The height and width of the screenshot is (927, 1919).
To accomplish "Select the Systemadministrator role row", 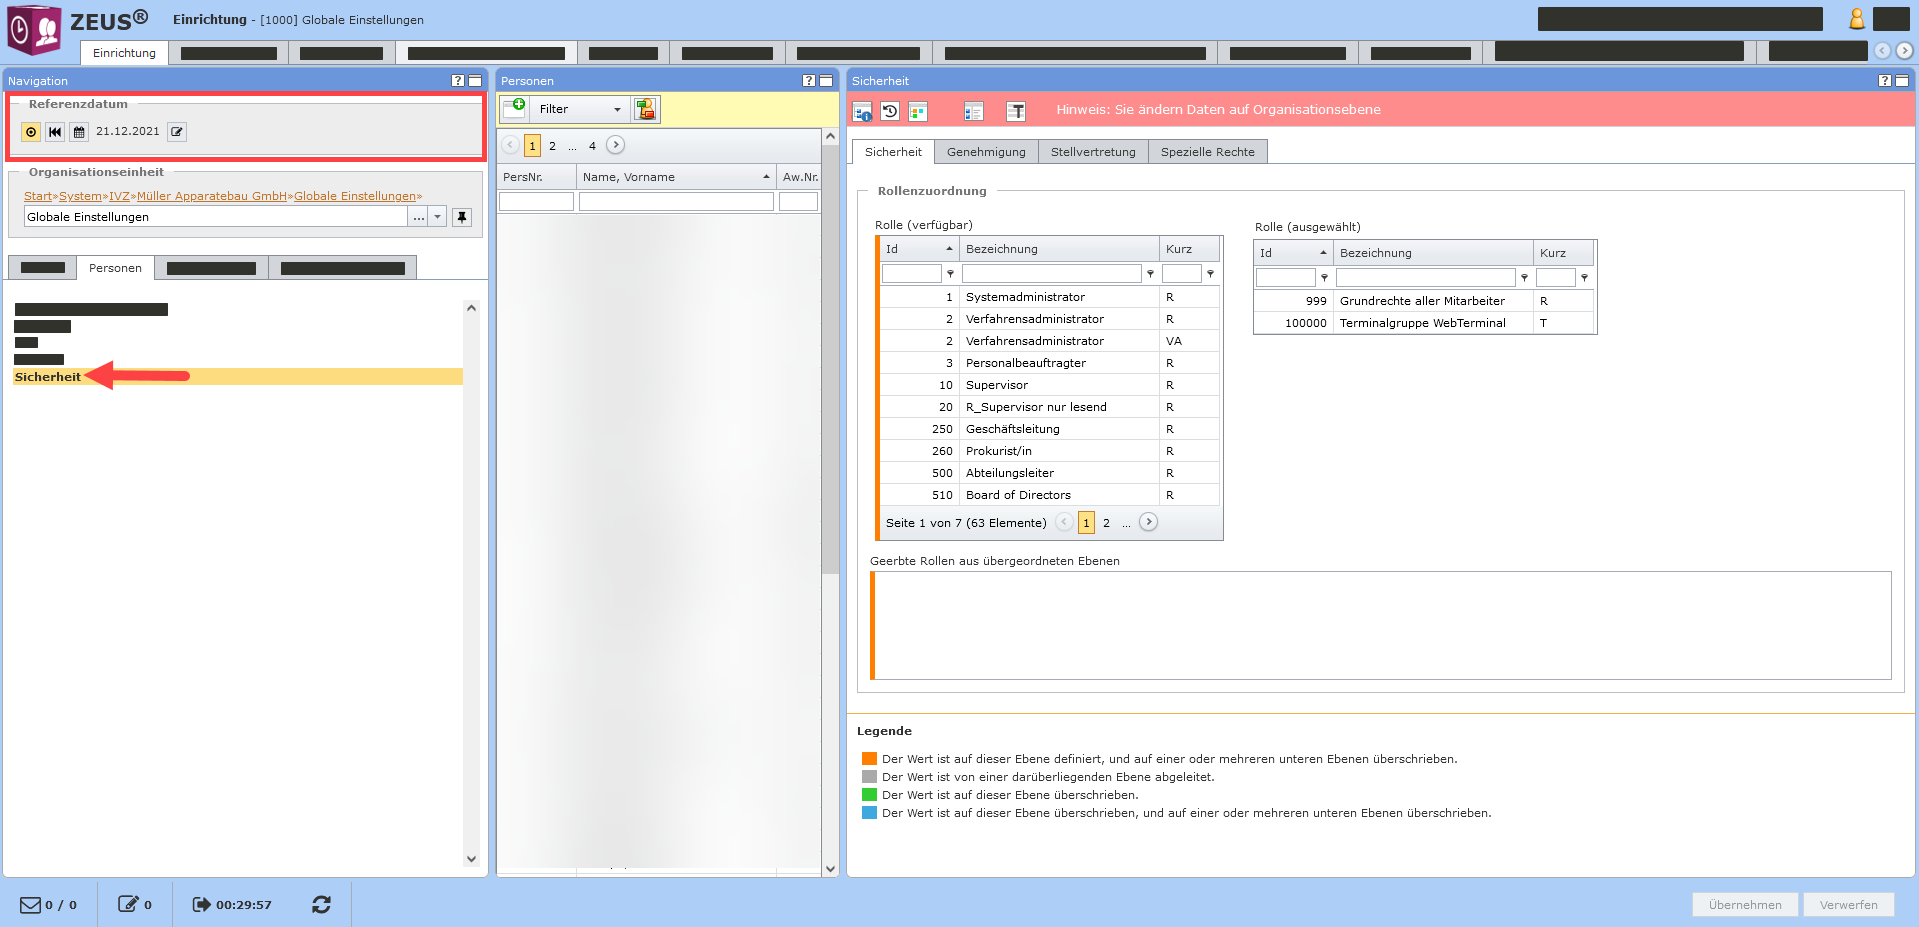I will (x=1025, y=297).
